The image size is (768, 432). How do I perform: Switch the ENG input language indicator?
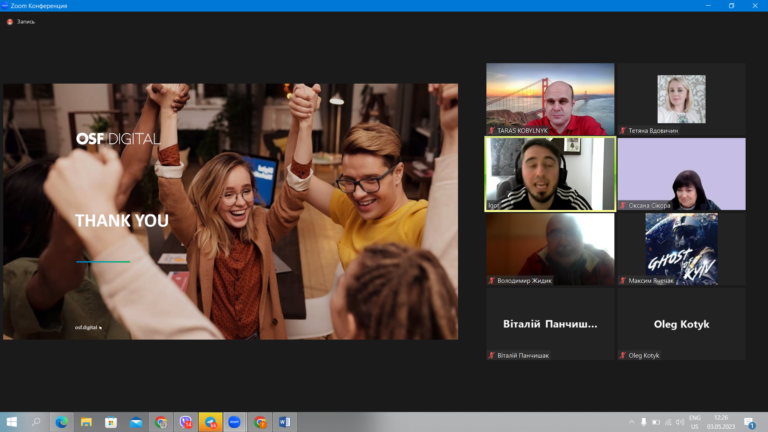click(694, 422)
